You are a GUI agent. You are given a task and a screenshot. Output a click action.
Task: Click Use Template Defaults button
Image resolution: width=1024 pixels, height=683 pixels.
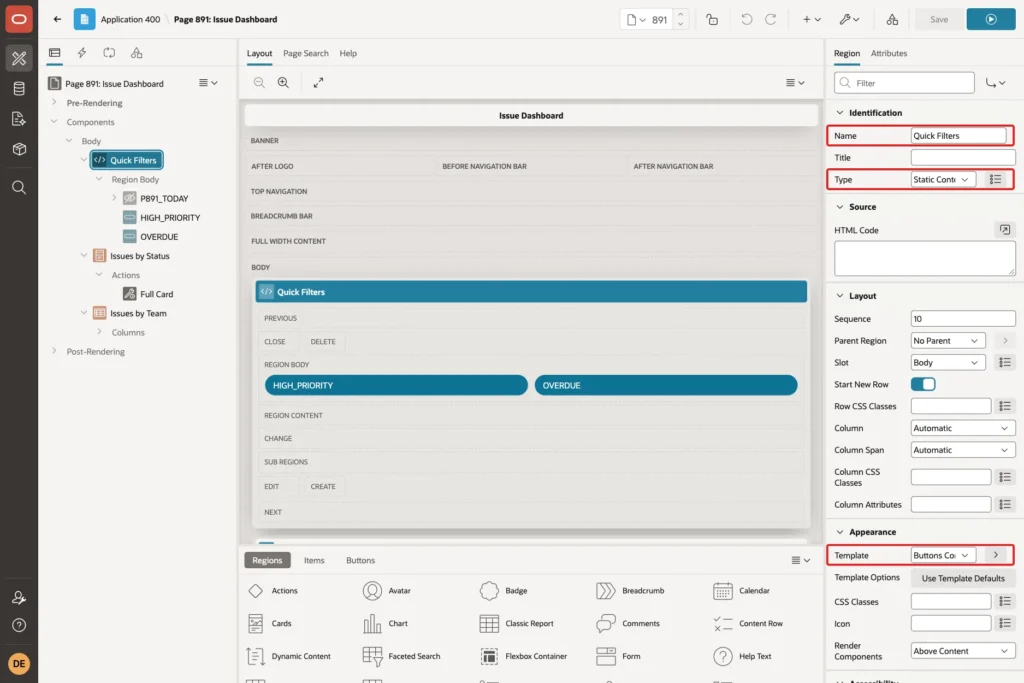[963, 579]
